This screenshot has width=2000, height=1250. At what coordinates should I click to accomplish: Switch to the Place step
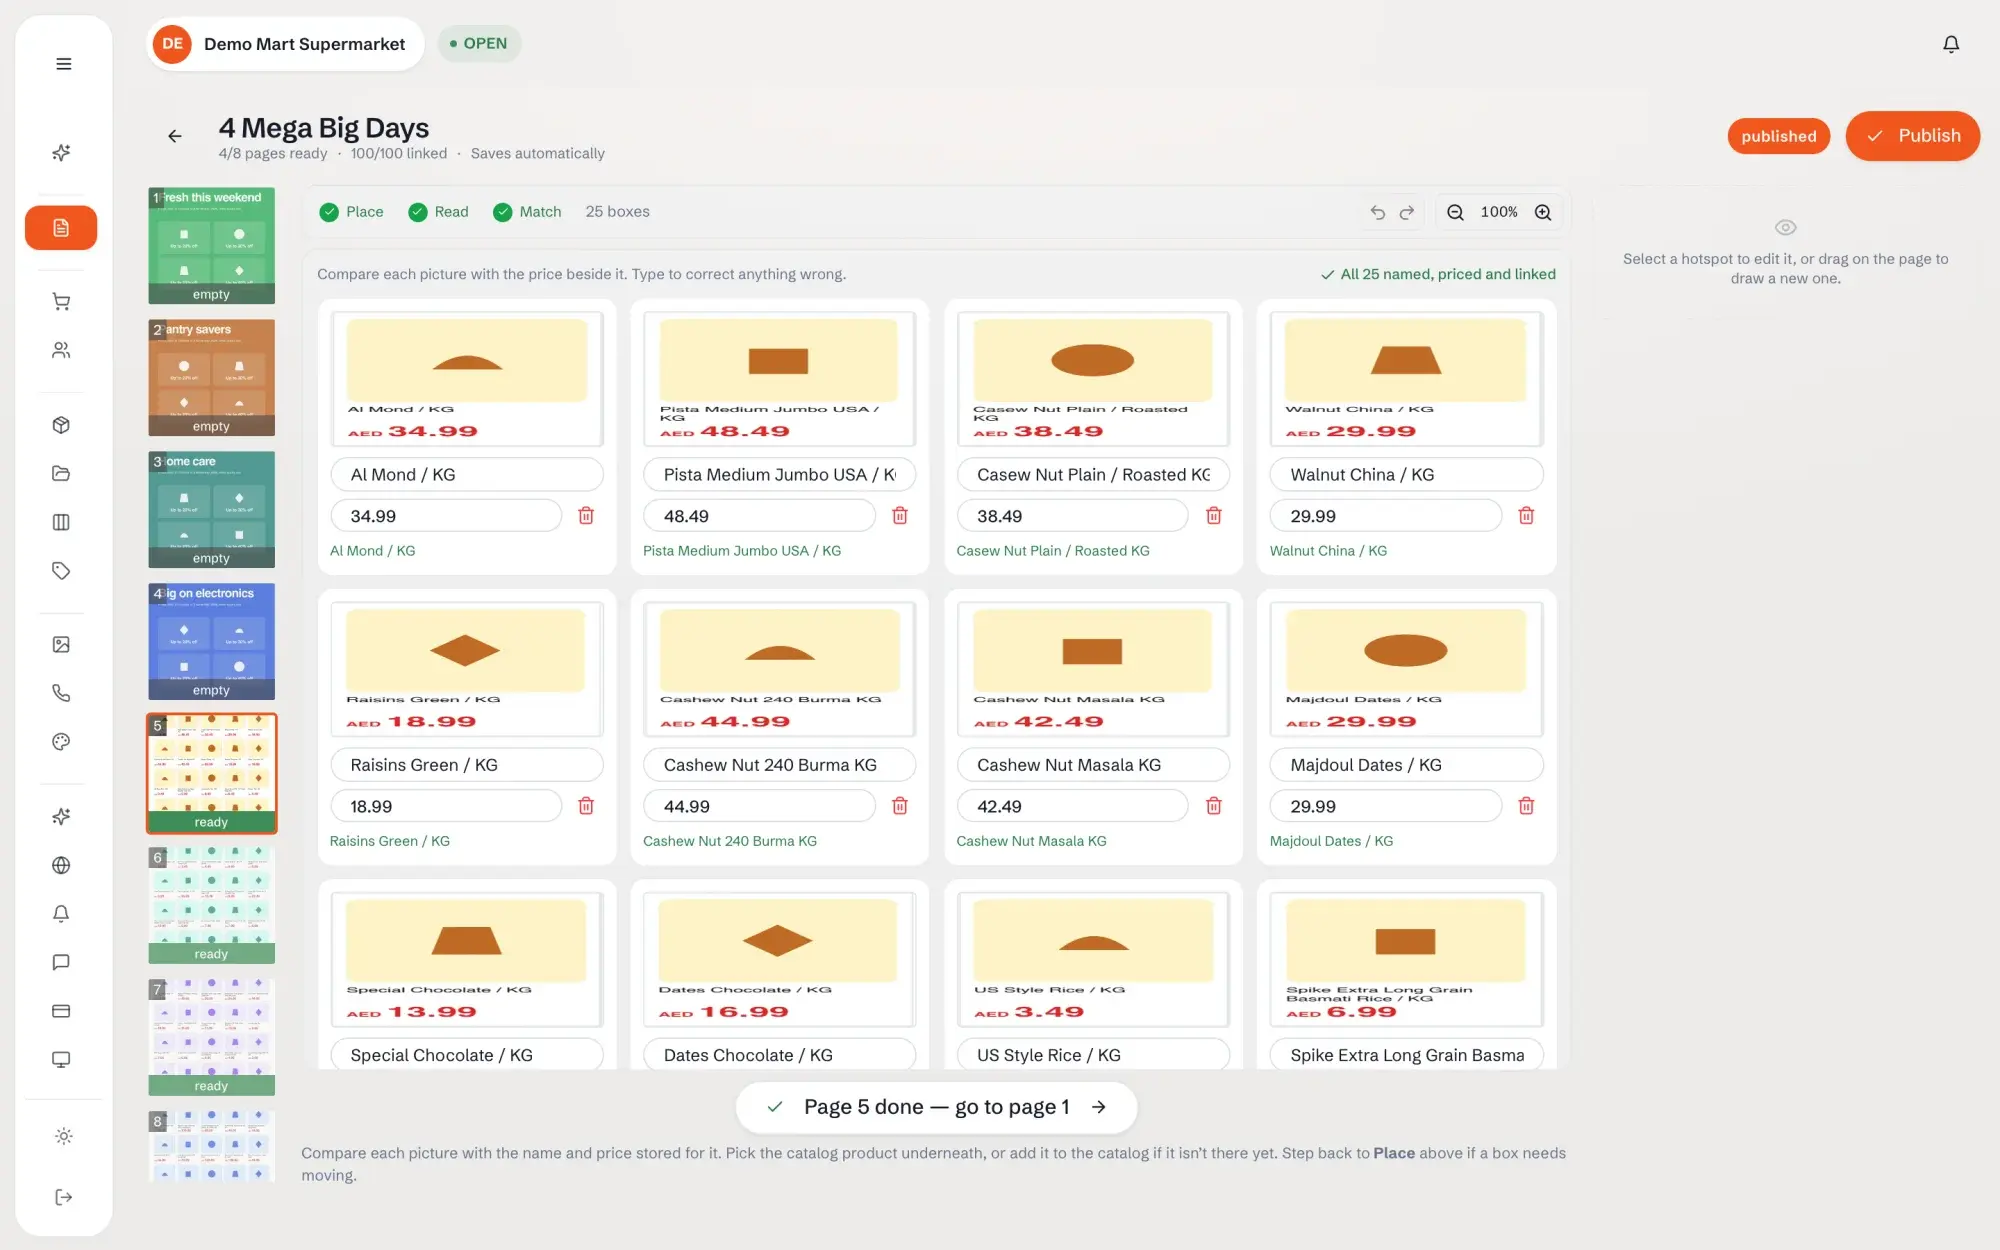pyautogui.click(x=351, y=212)
